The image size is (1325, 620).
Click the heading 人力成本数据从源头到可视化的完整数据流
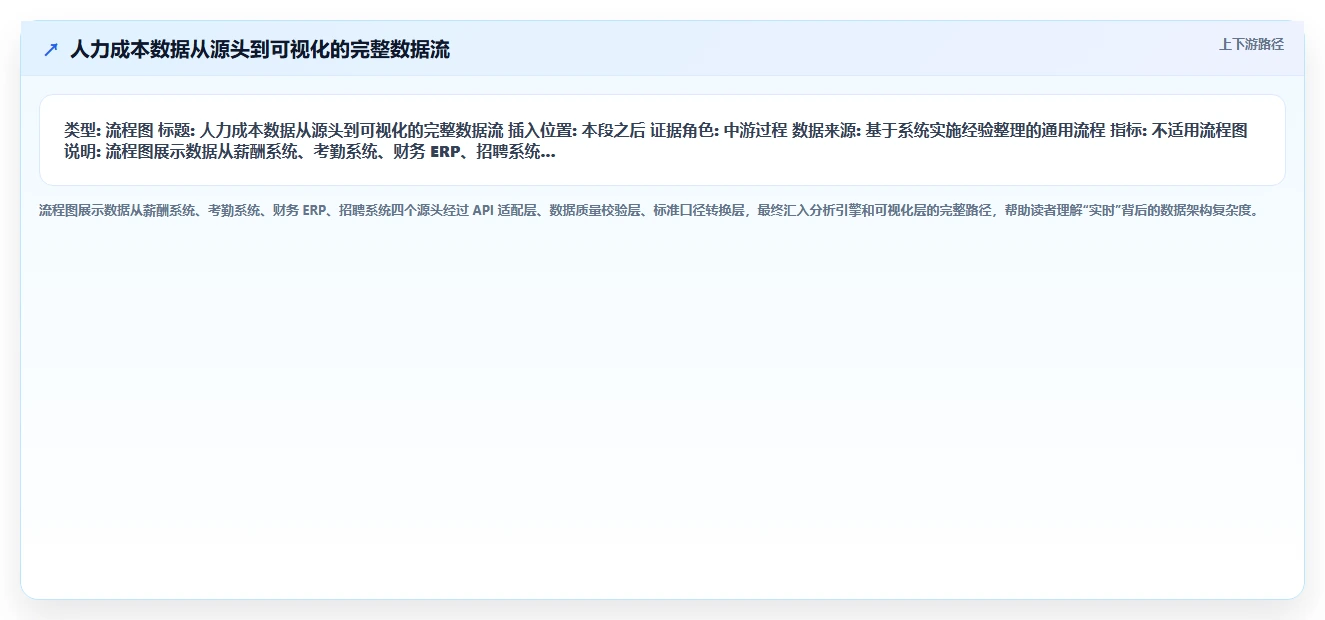click(260, 50)
